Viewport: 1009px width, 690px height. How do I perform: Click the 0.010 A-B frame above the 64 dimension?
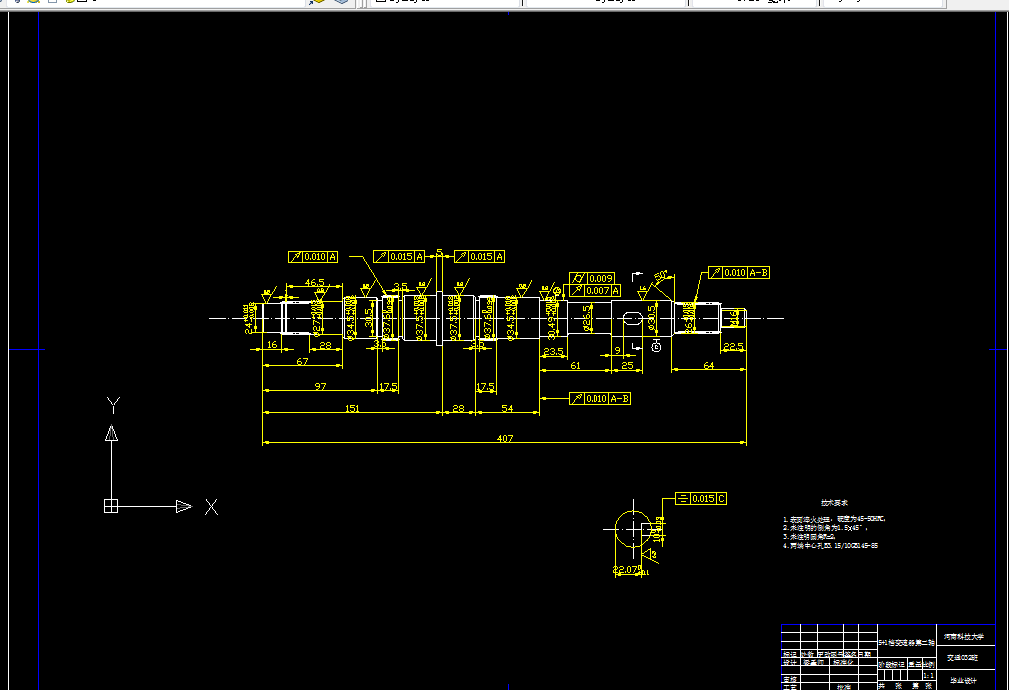(739, 272)
